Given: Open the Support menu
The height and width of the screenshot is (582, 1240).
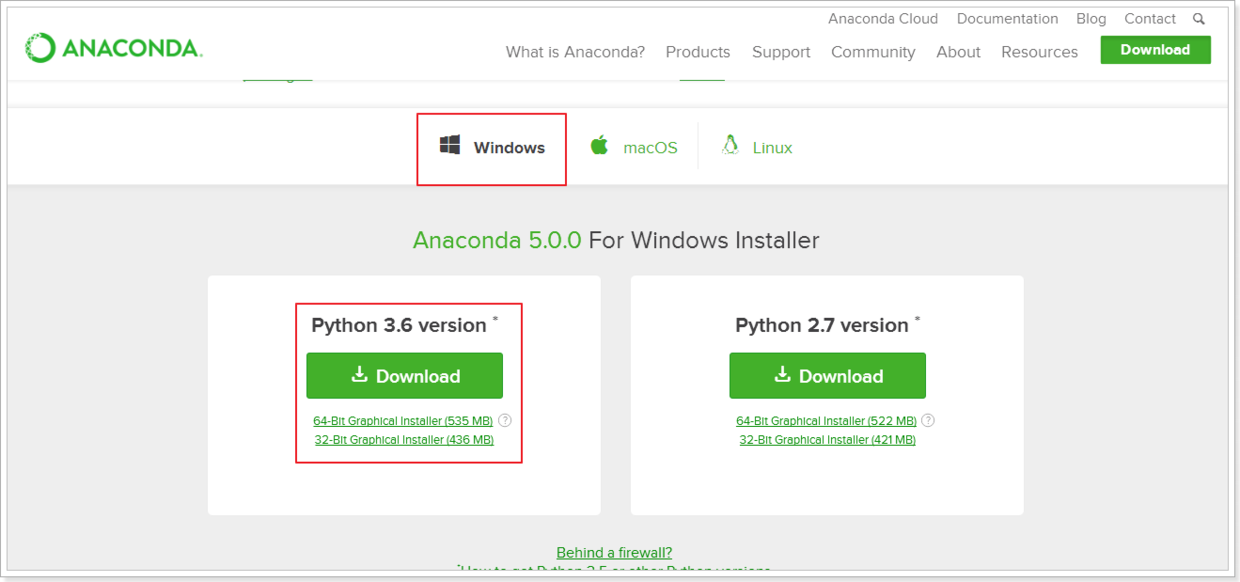Looking at the screenshot, I should (x=781, y=52).
